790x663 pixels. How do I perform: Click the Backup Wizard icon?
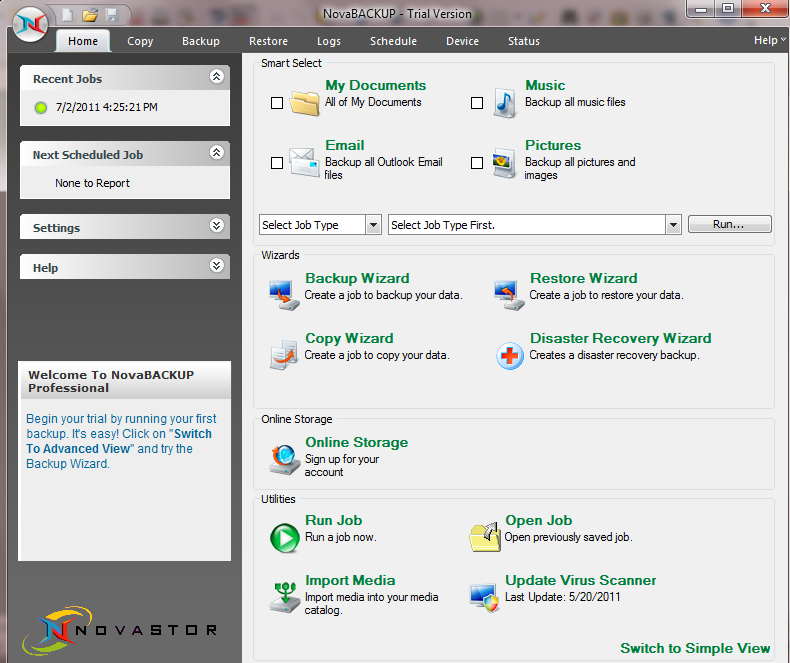(x=283, y=293)
